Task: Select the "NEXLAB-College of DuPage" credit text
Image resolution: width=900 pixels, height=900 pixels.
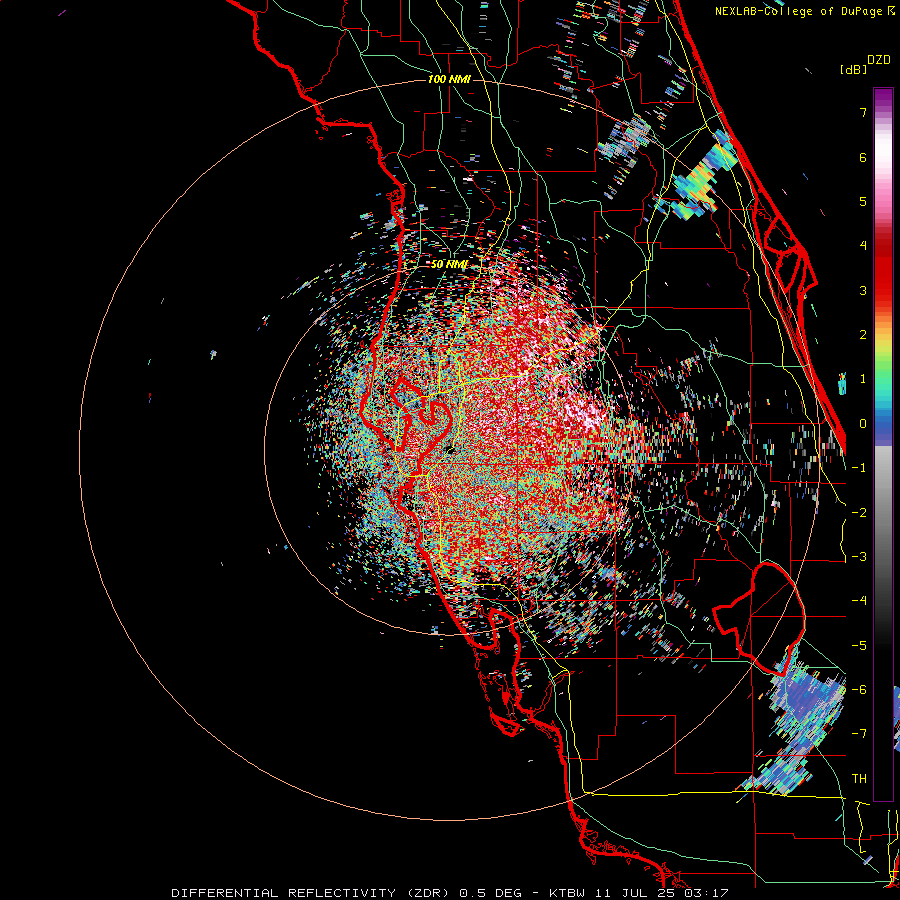Action: pos(798,11)
